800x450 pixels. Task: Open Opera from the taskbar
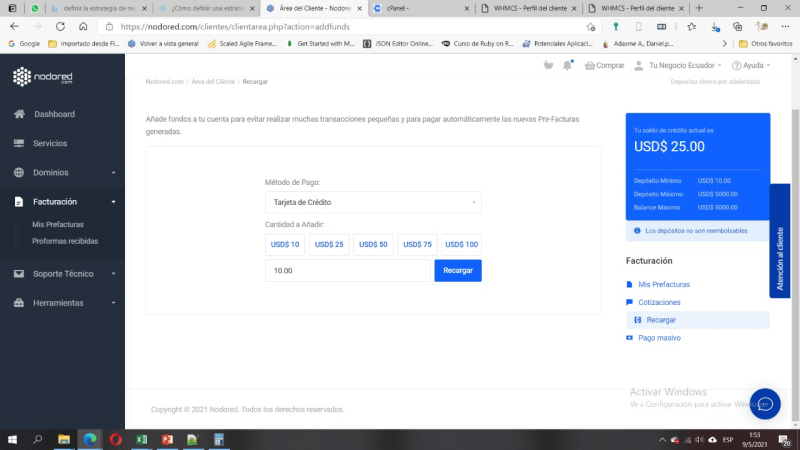(x=116, y=439)
